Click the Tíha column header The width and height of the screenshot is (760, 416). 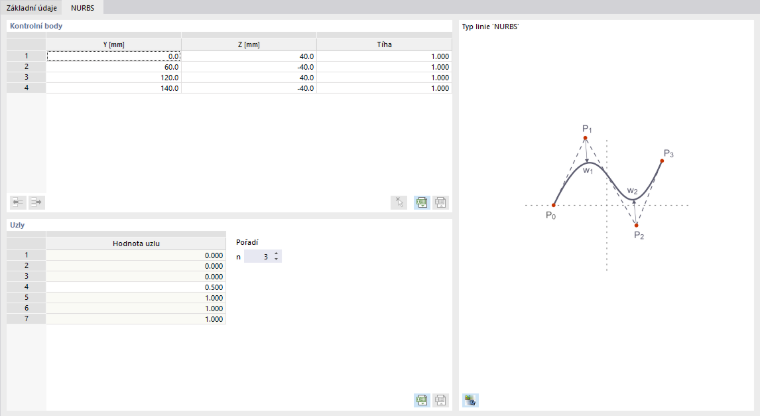coord(384,44)
